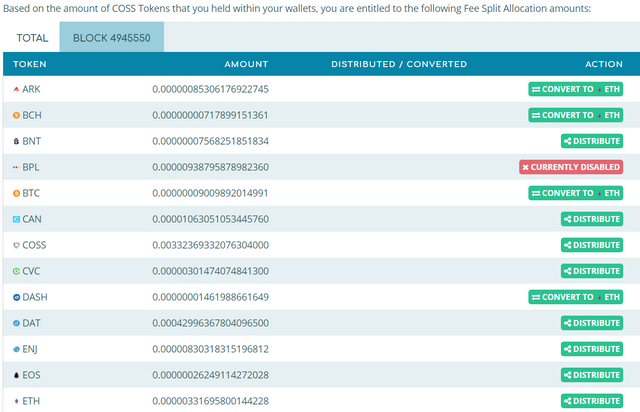The height and width of the screenshot is (412, 640).
Task: Distribute the BNT allocation
Action: tap(592, 141)
